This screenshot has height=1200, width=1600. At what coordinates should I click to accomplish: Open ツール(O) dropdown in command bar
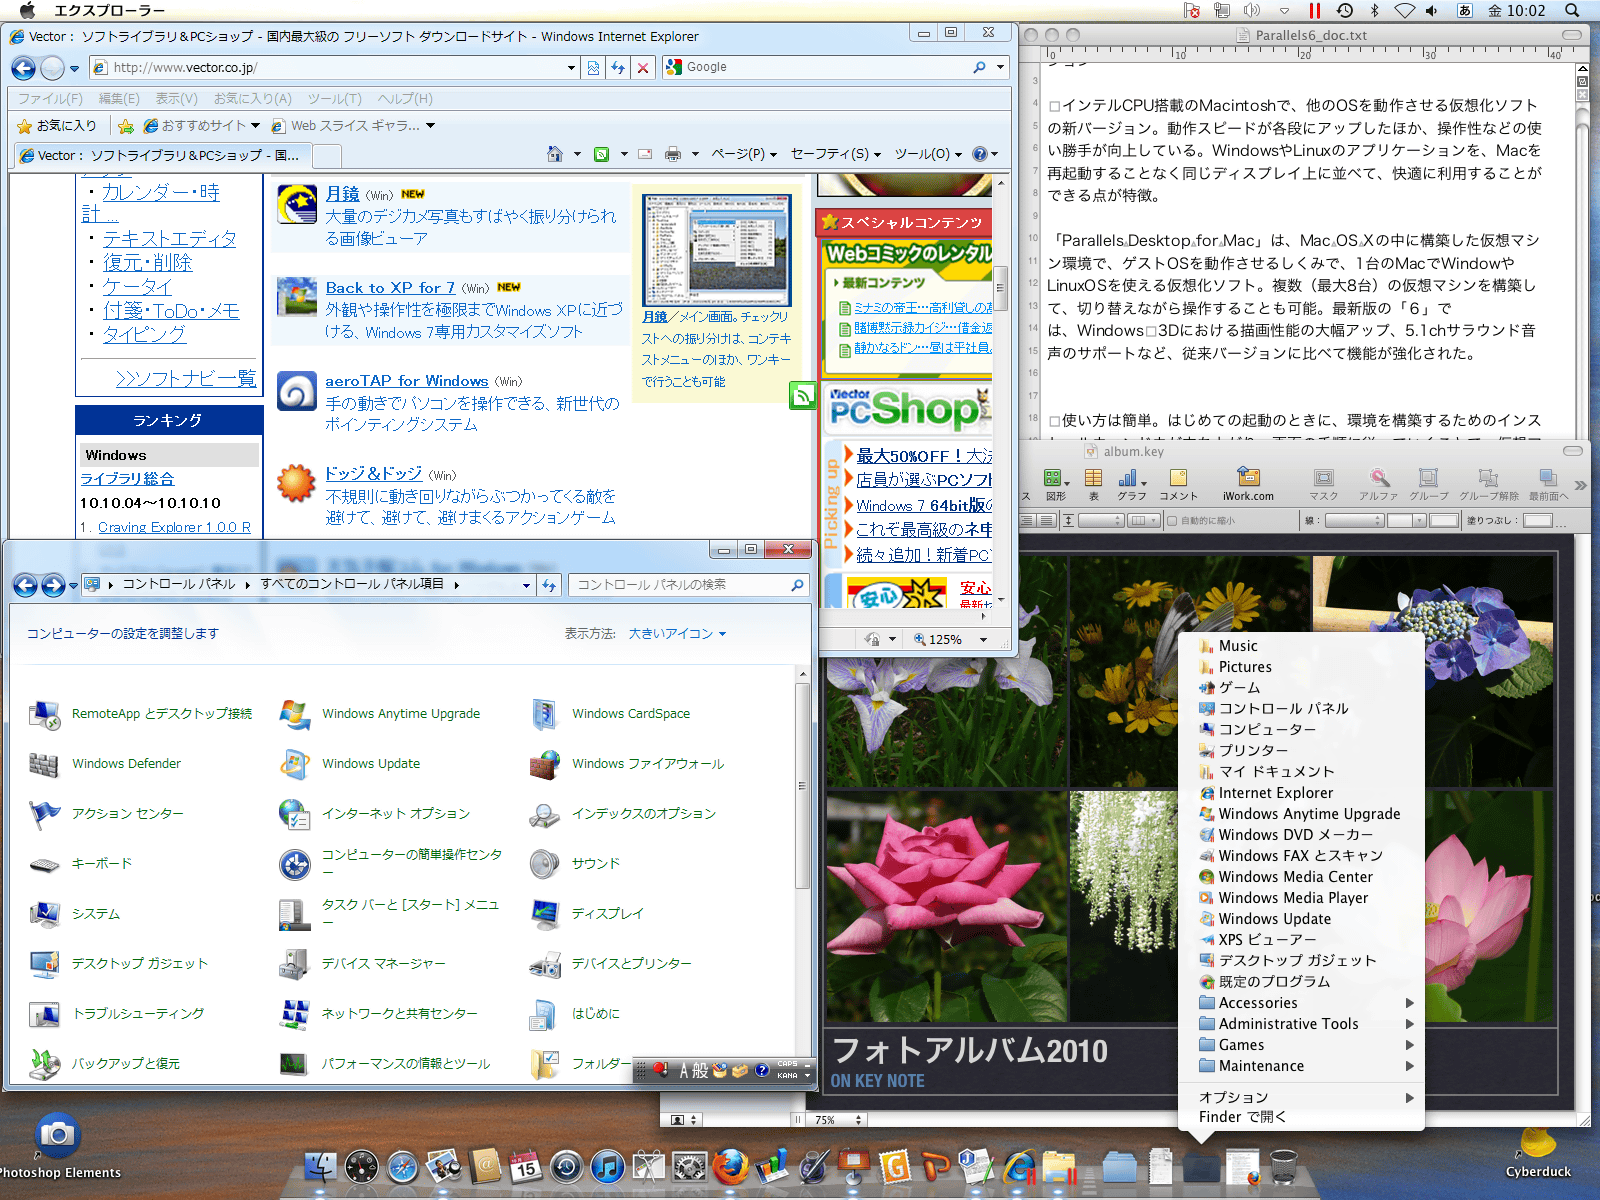[x=928, y=154]
